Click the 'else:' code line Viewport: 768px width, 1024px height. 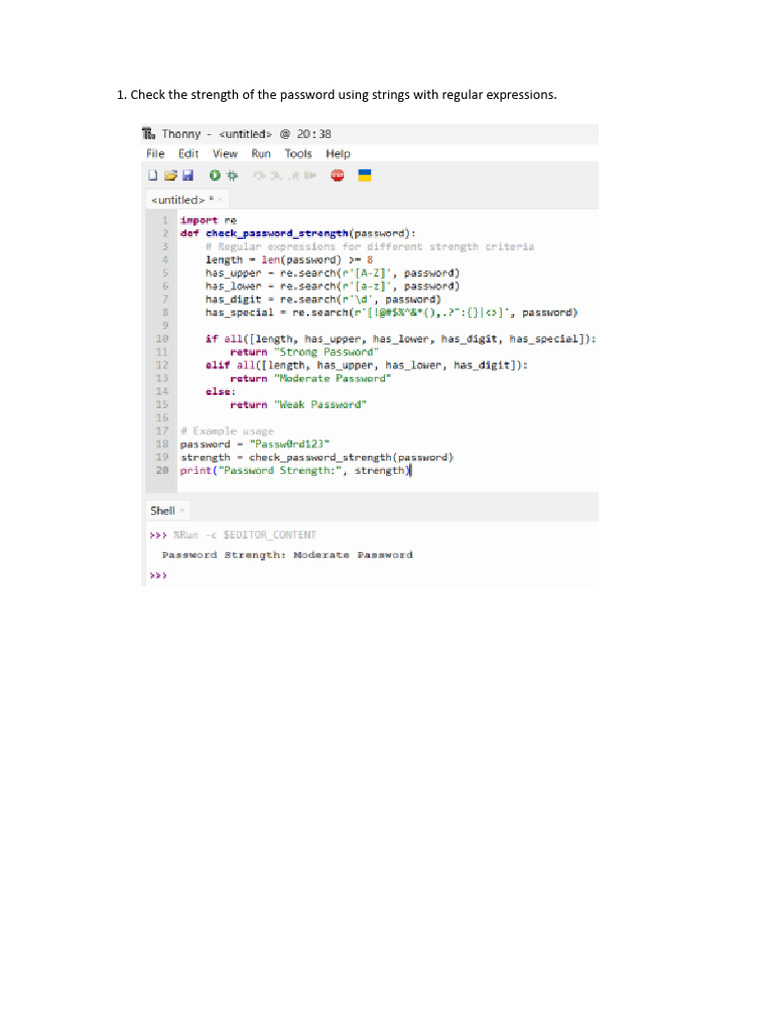tap(220, 391)
